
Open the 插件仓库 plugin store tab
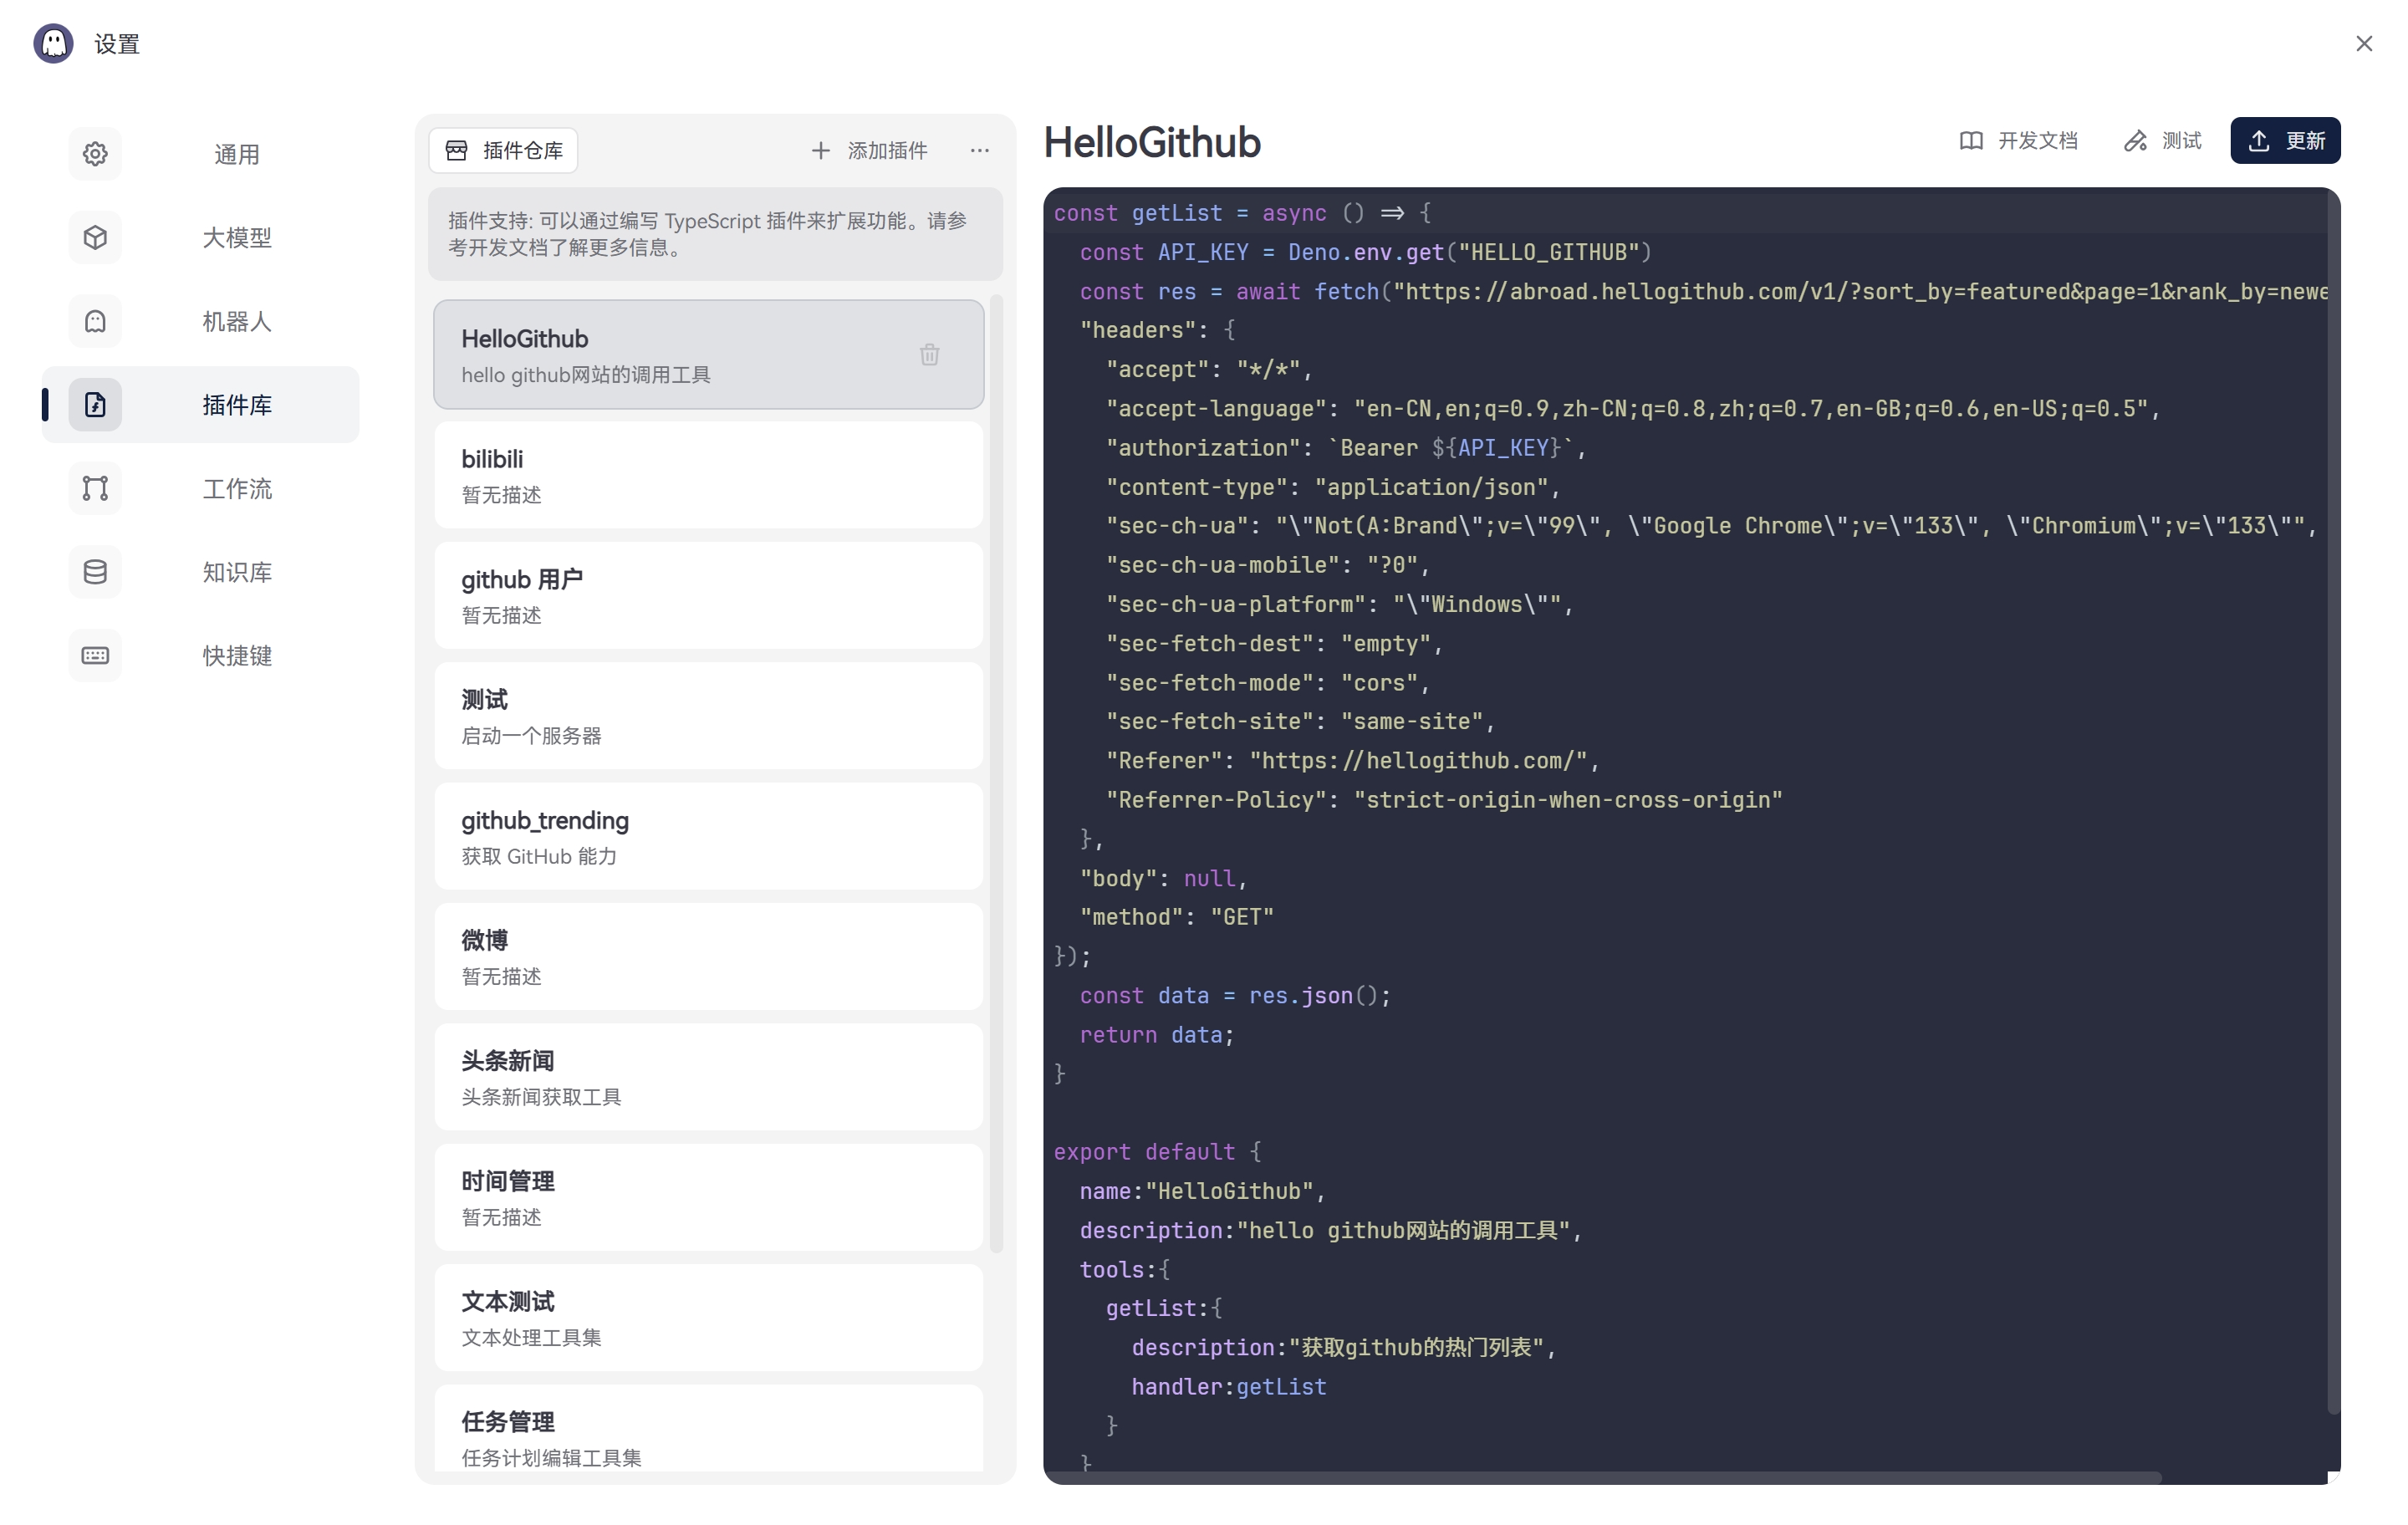[504, 151]
